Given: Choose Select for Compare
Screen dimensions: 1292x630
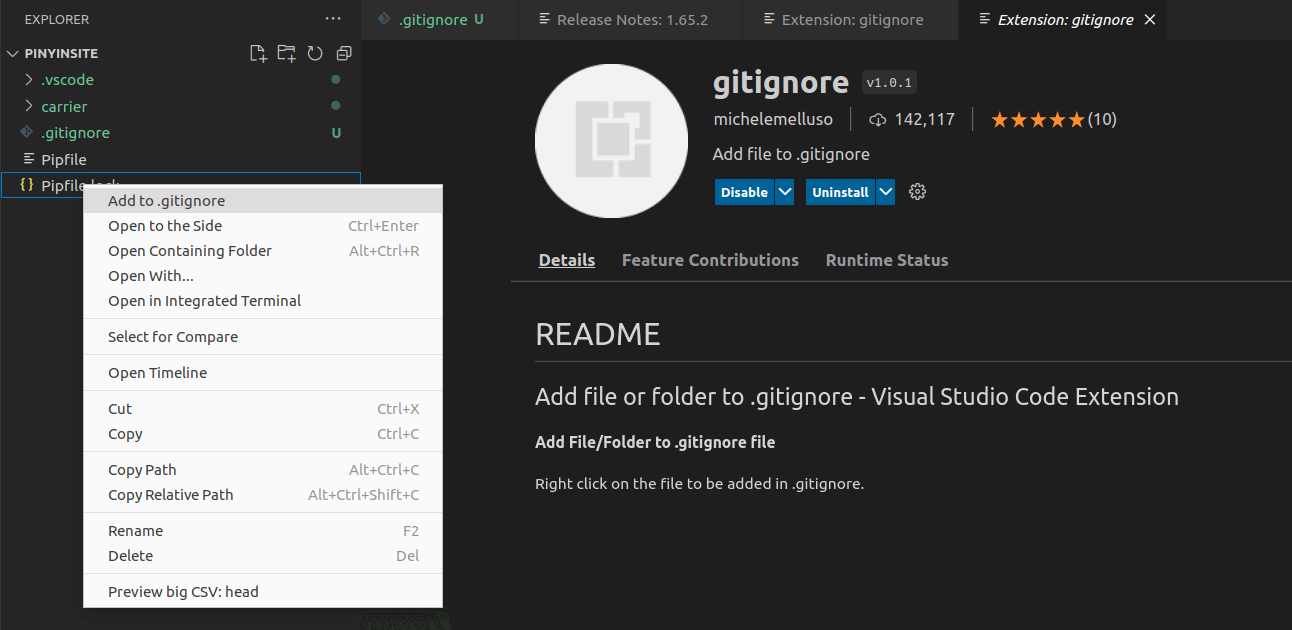Looking at the screenshot, I should point(263,337).
